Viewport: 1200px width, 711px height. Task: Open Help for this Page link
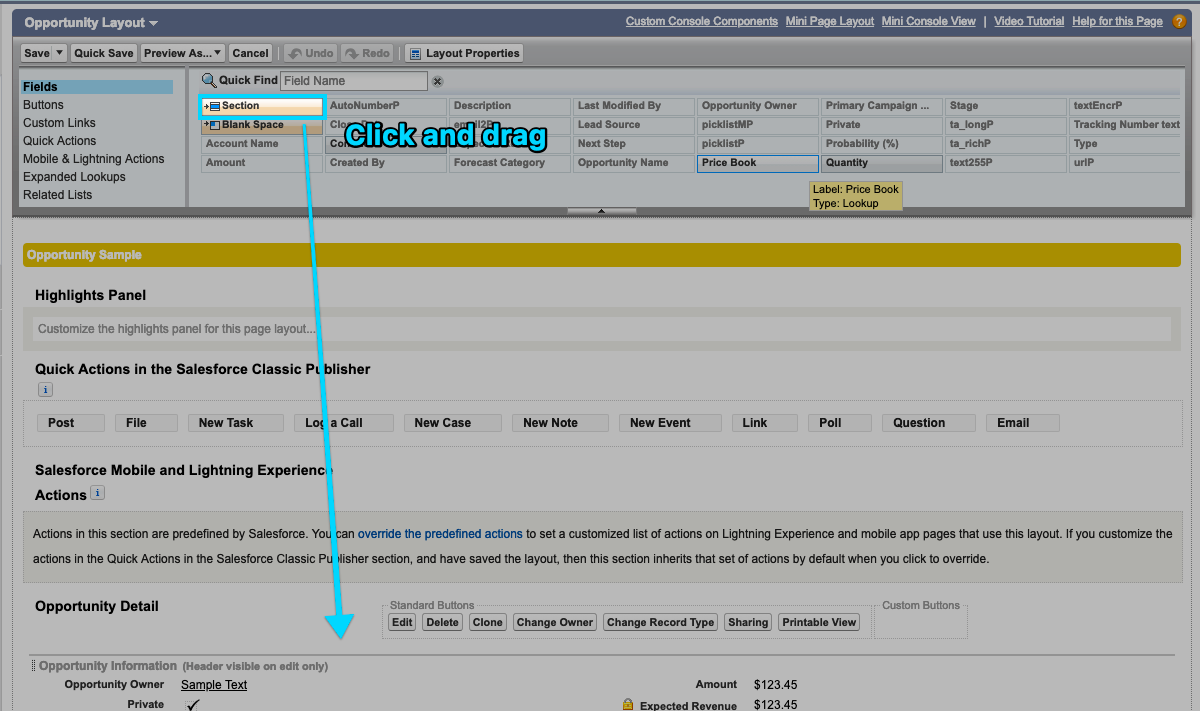click(1117, 21)
